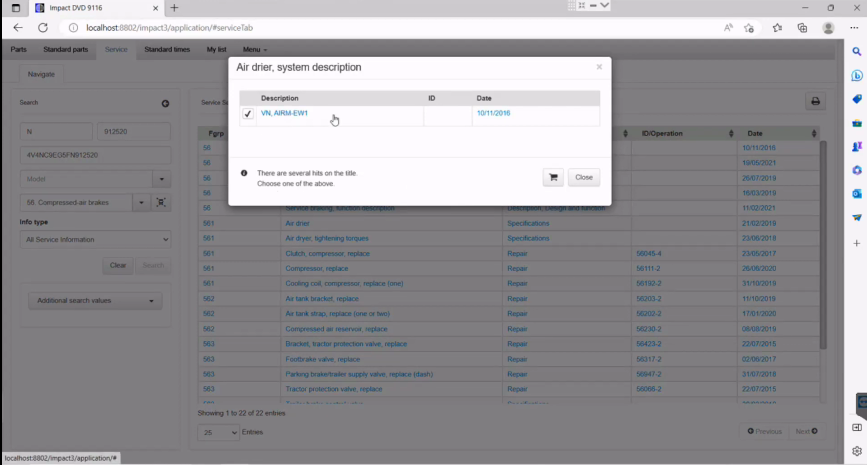Switch to the Standard parts tab
The width and height of the screenshot is (867, 465).
tap(66, 49)
